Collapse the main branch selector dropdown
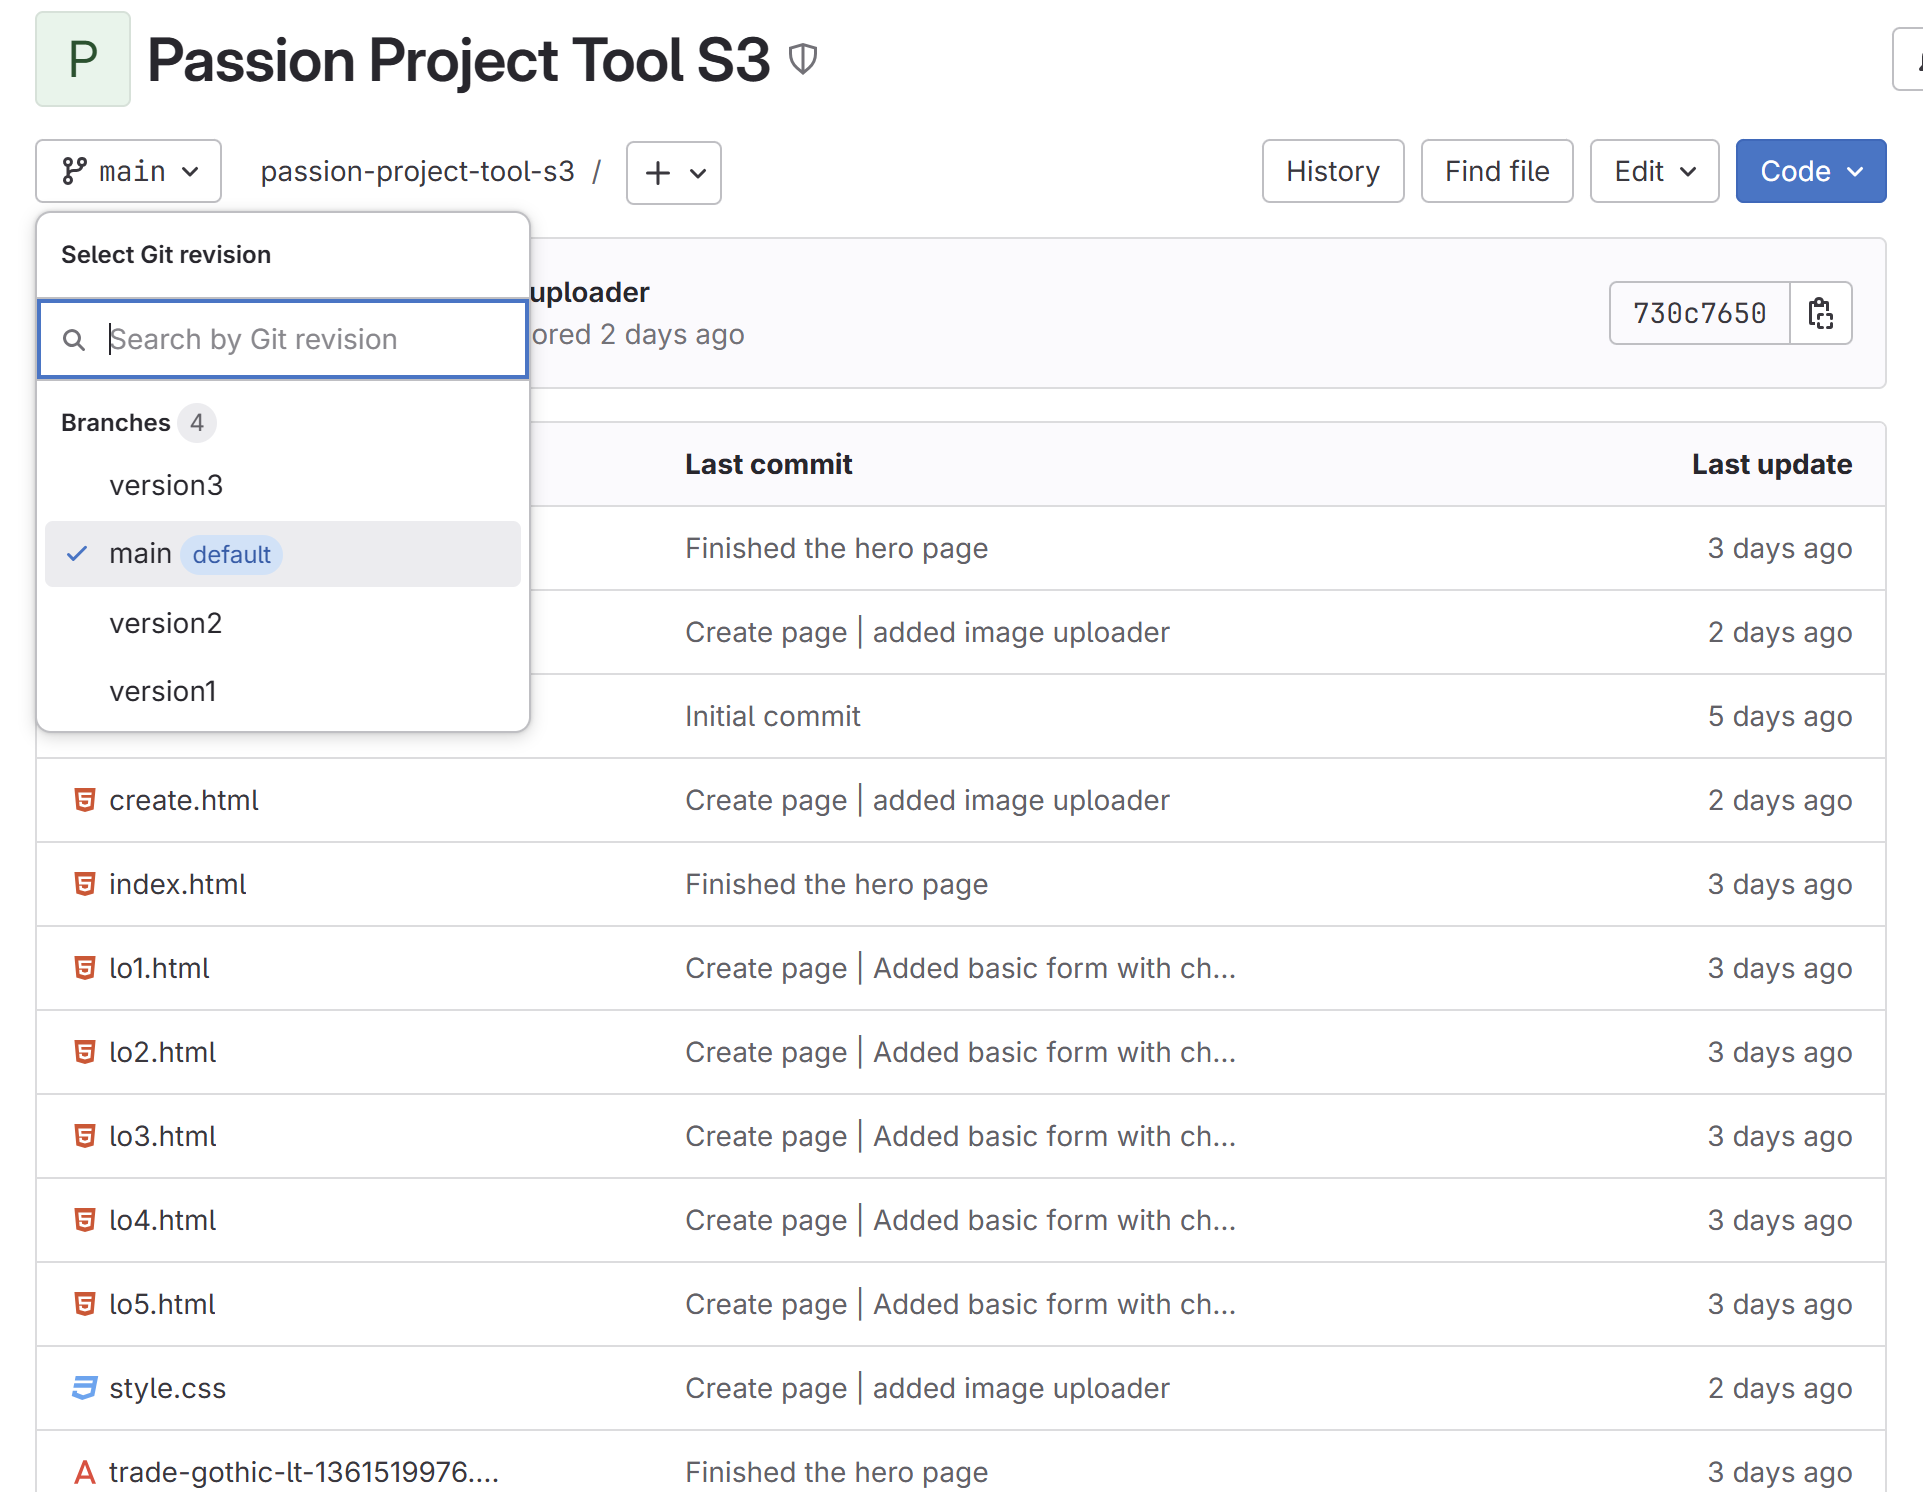 click(x=129, y=171)
